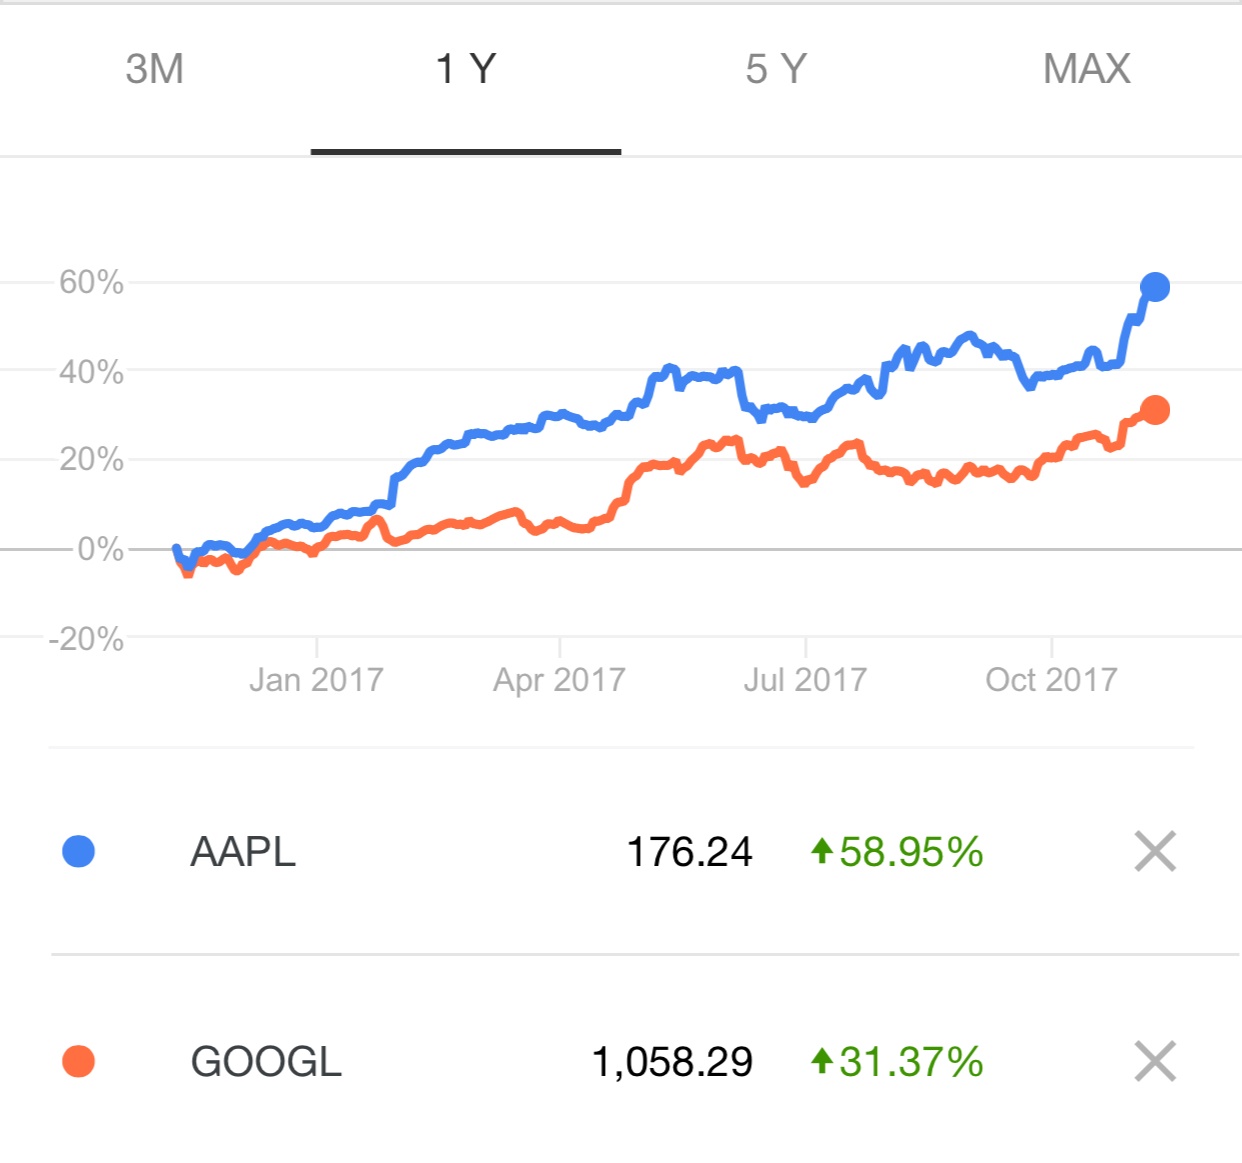The width and height of the screenshot is (1242, 1163).
Task: Click the AAPL ticker label
Action: pos(242,852)
